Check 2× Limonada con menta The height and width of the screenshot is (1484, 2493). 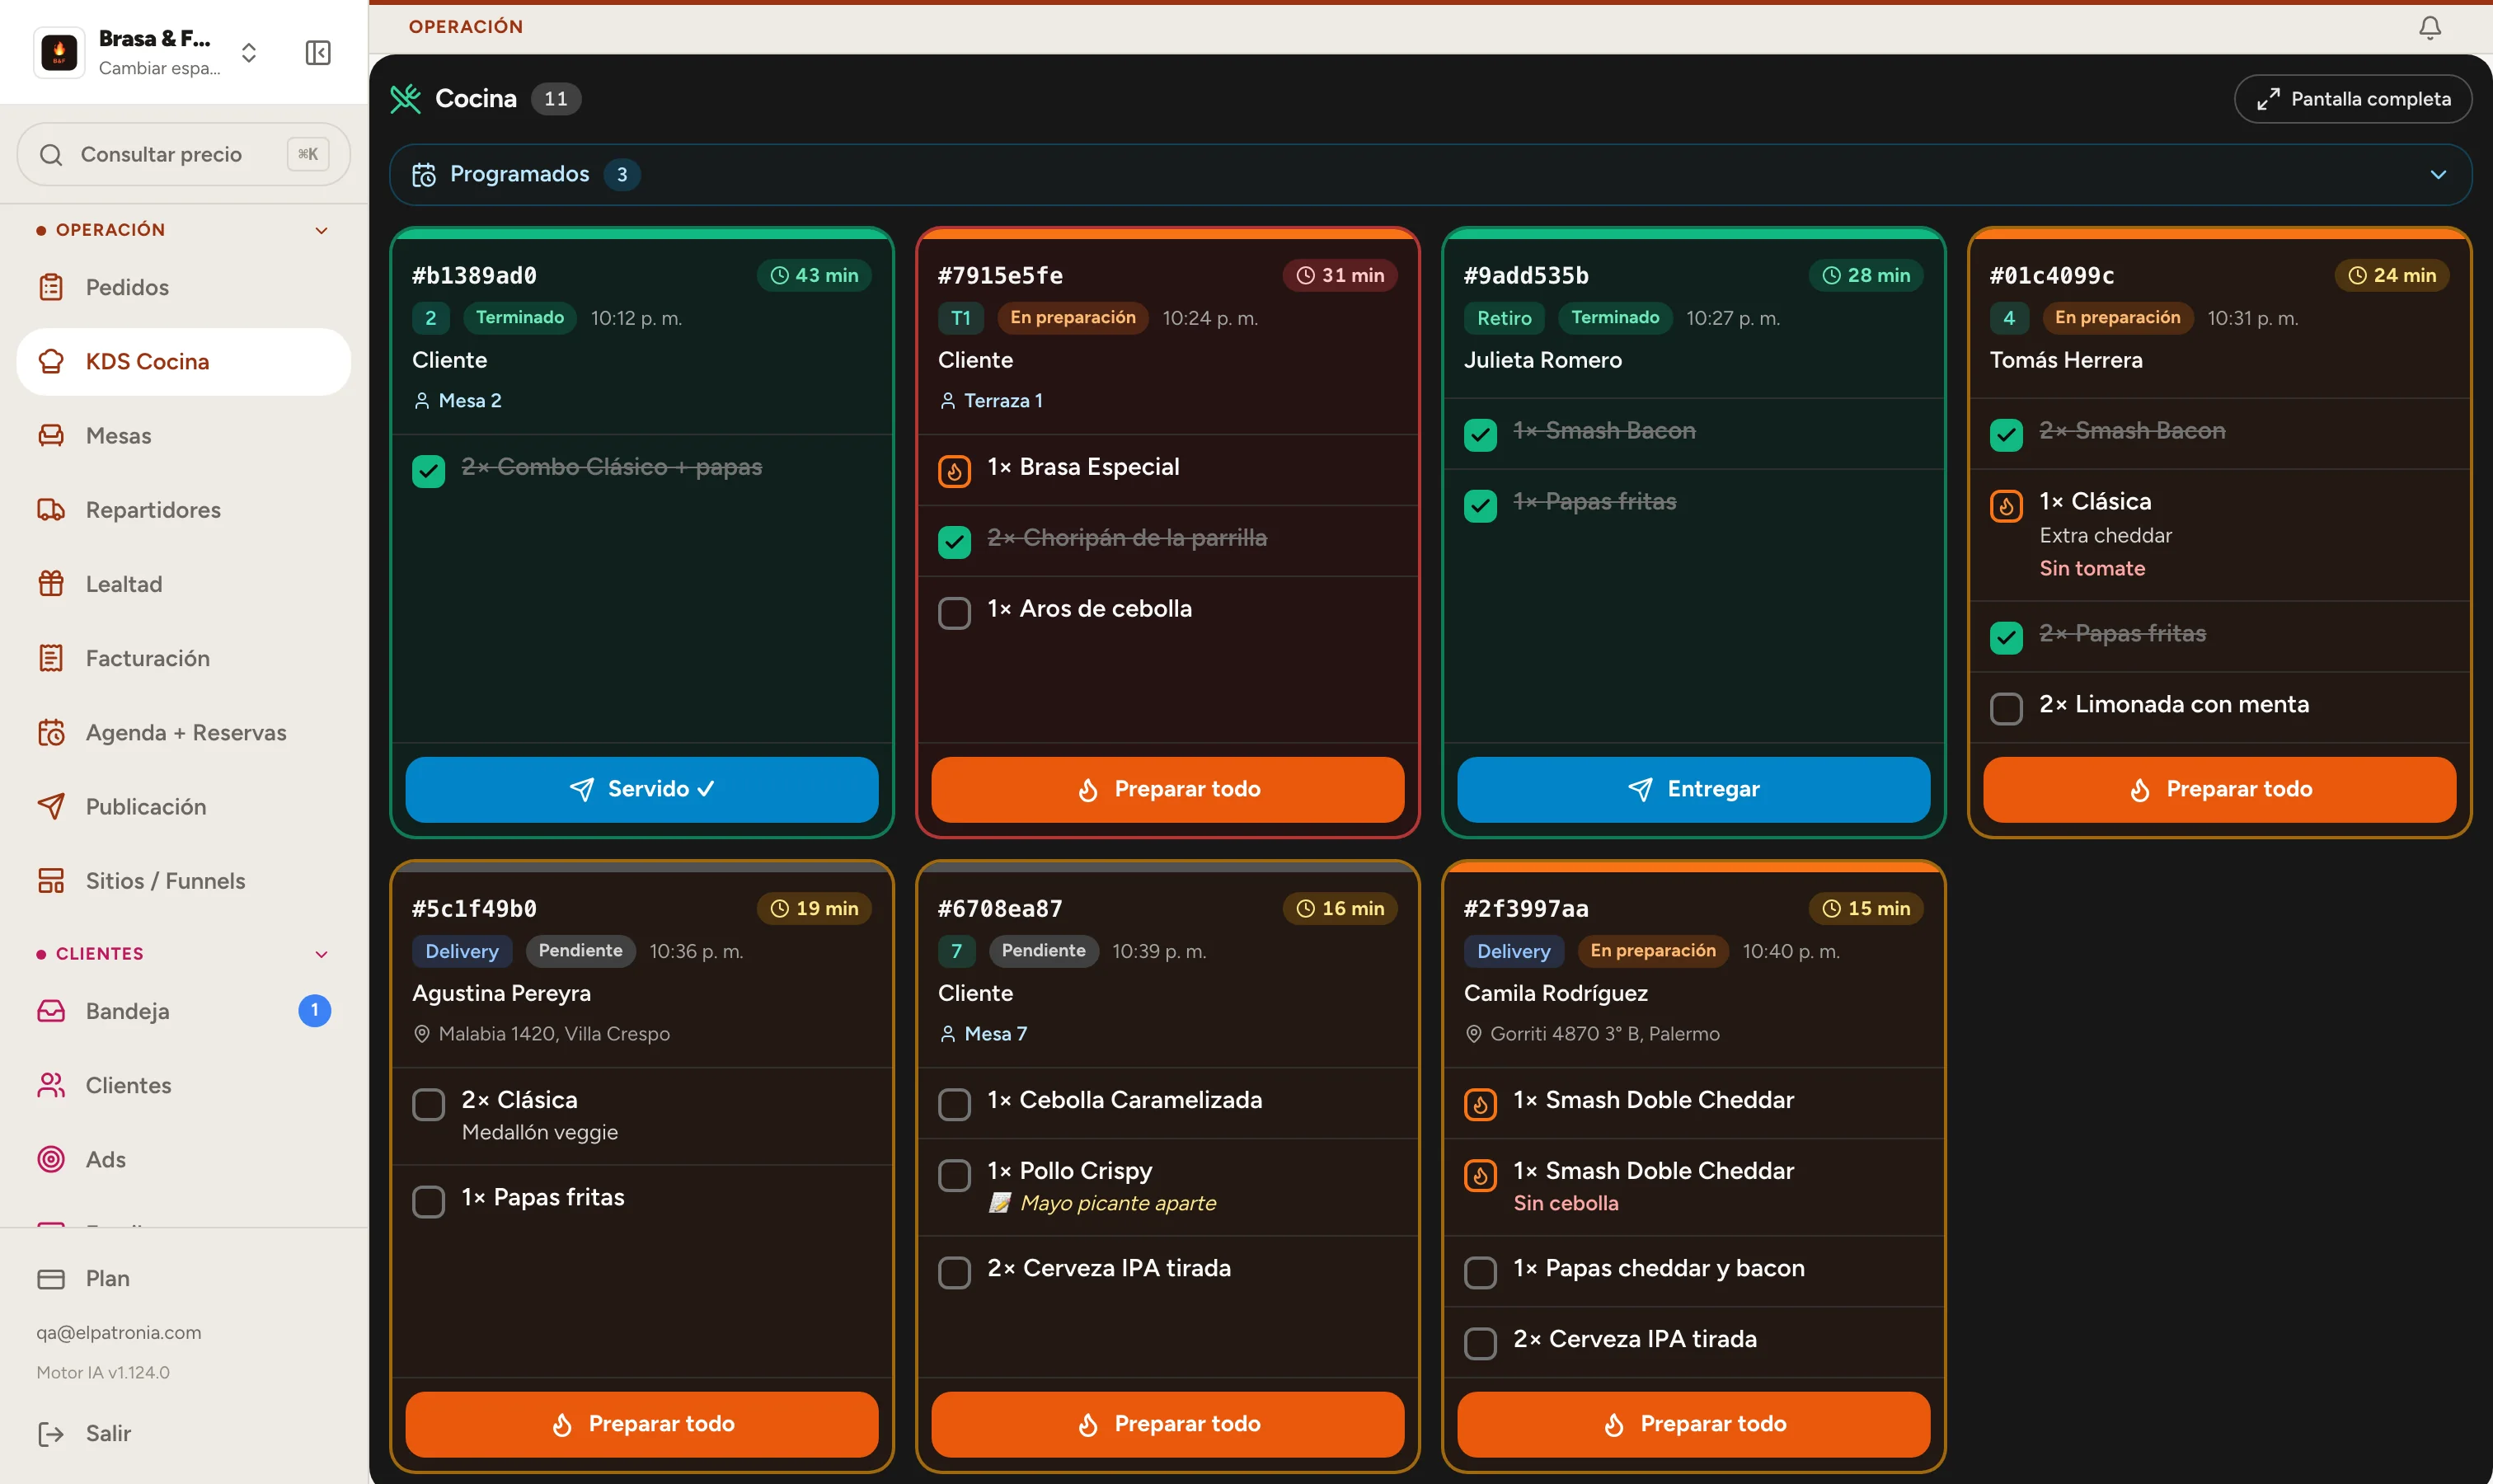2006,709
